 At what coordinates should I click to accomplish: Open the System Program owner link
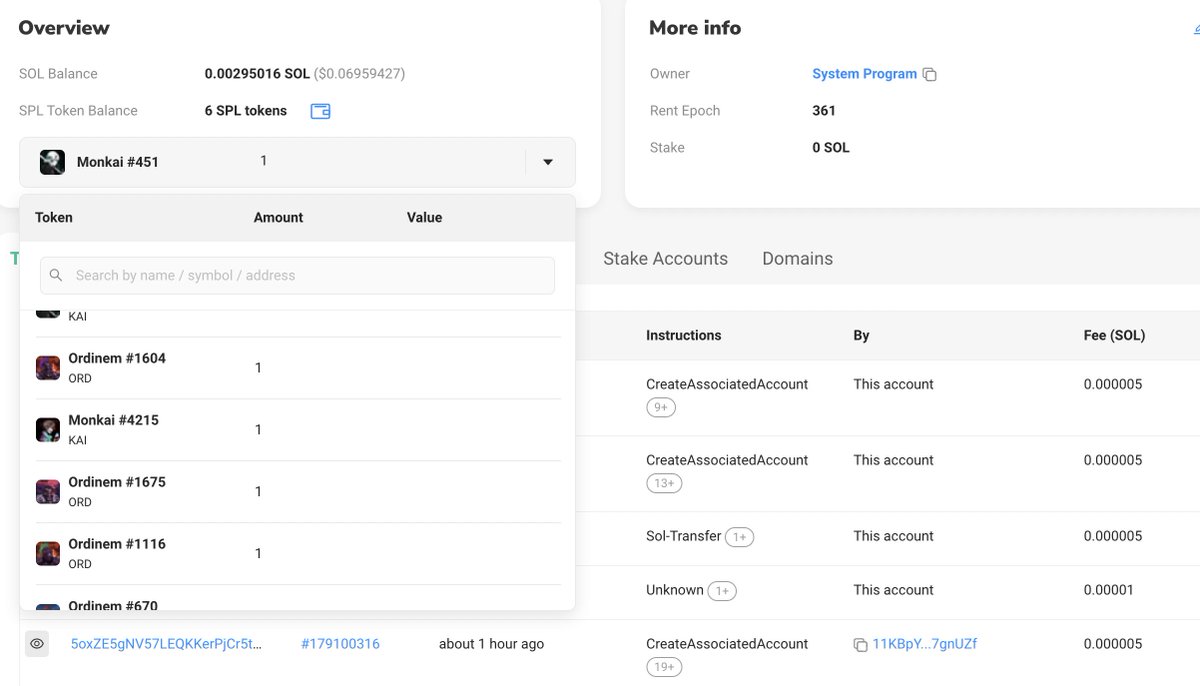pyautogui.click(x=864, y=74)
